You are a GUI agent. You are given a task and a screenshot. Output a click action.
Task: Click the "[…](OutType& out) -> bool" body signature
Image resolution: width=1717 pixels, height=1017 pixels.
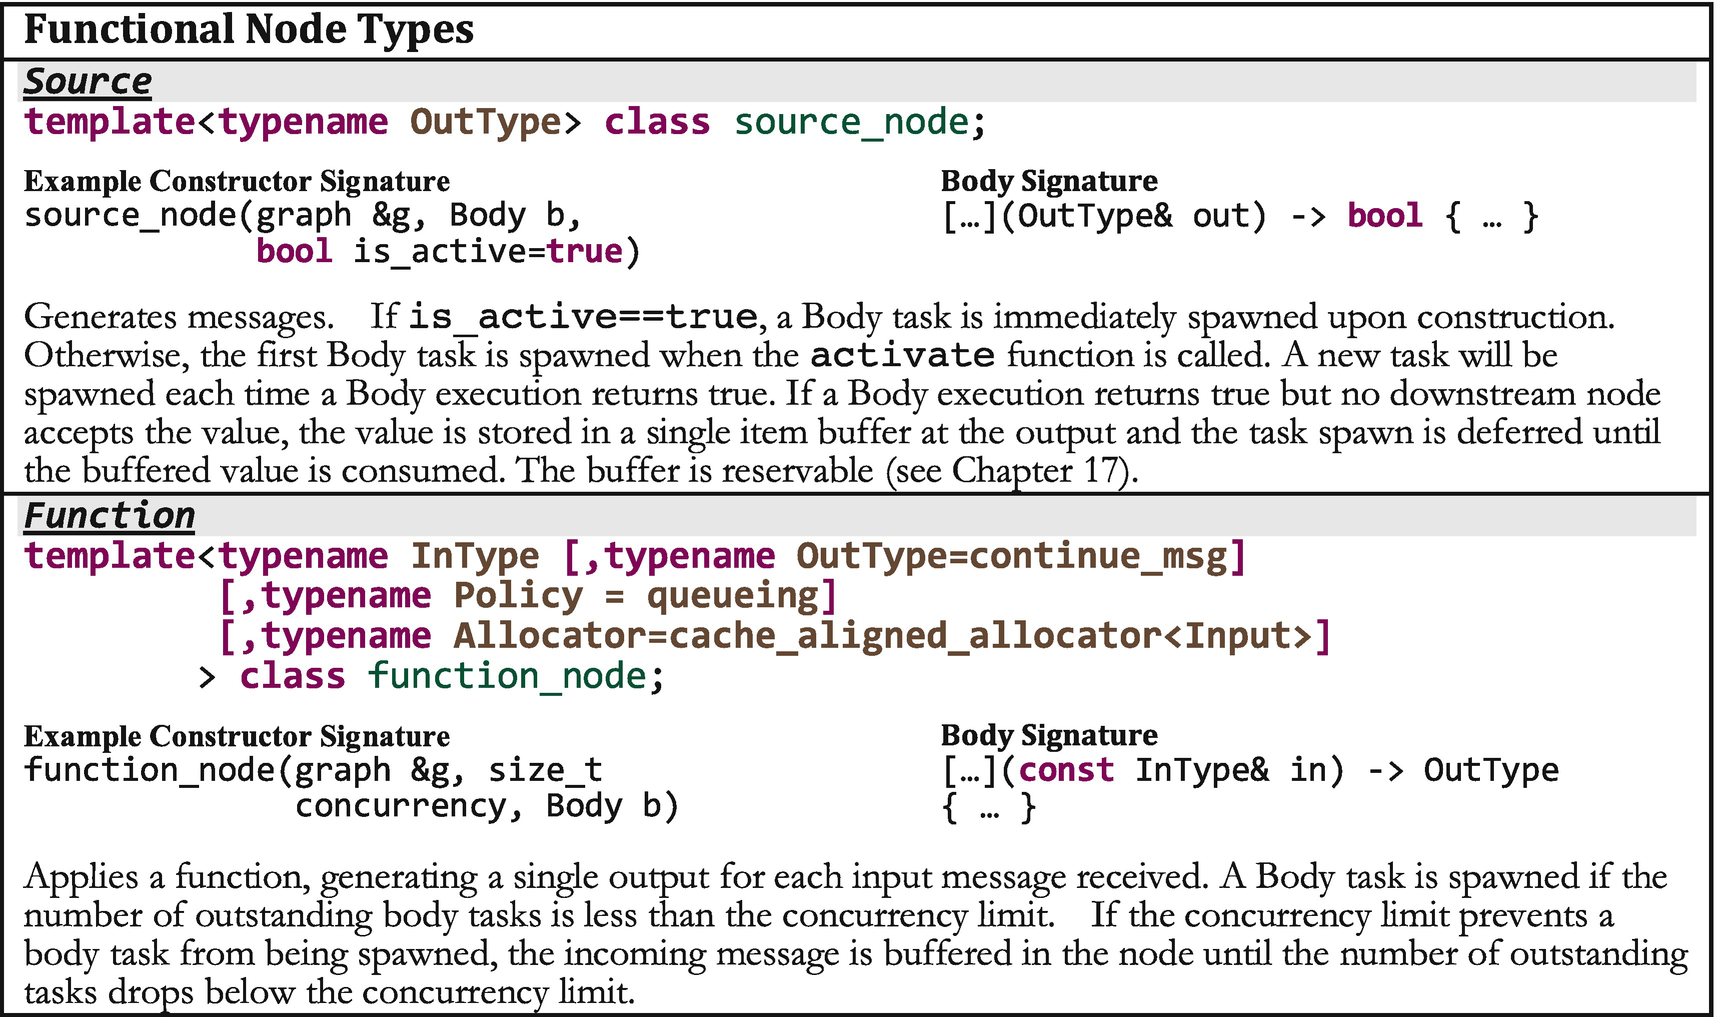(x=1182, y=216)
